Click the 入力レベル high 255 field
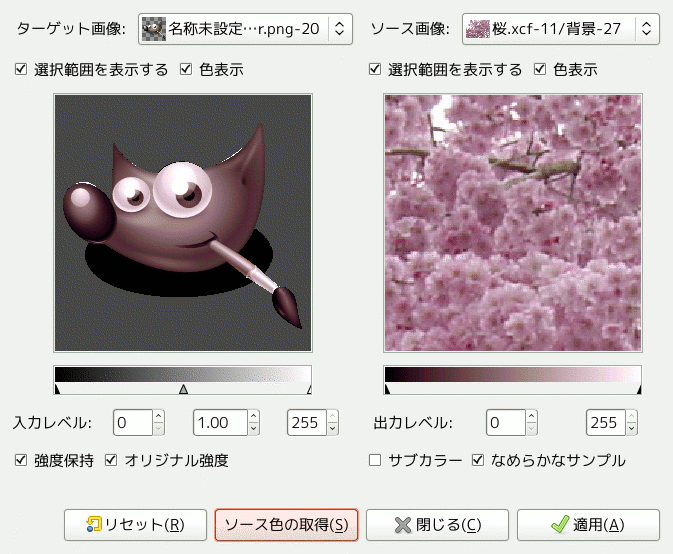 point(307,423)
